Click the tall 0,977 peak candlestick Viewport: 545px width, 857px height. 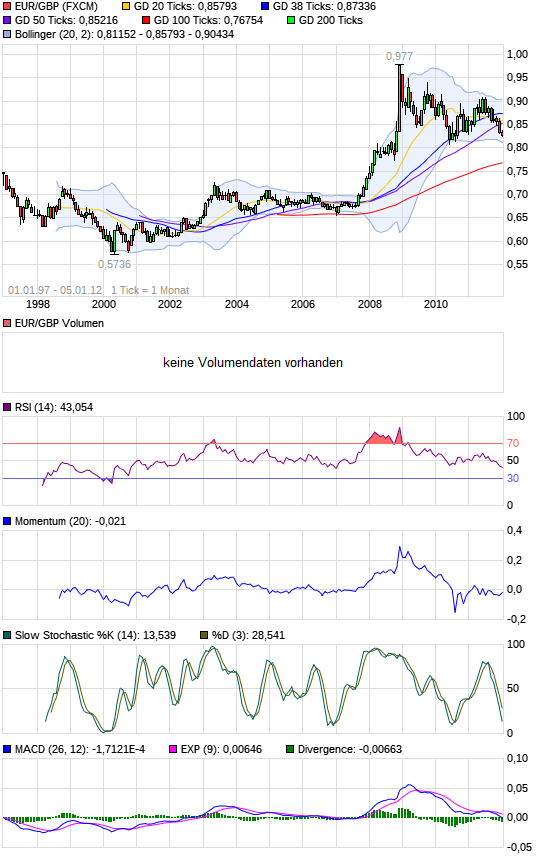[400, 98]
